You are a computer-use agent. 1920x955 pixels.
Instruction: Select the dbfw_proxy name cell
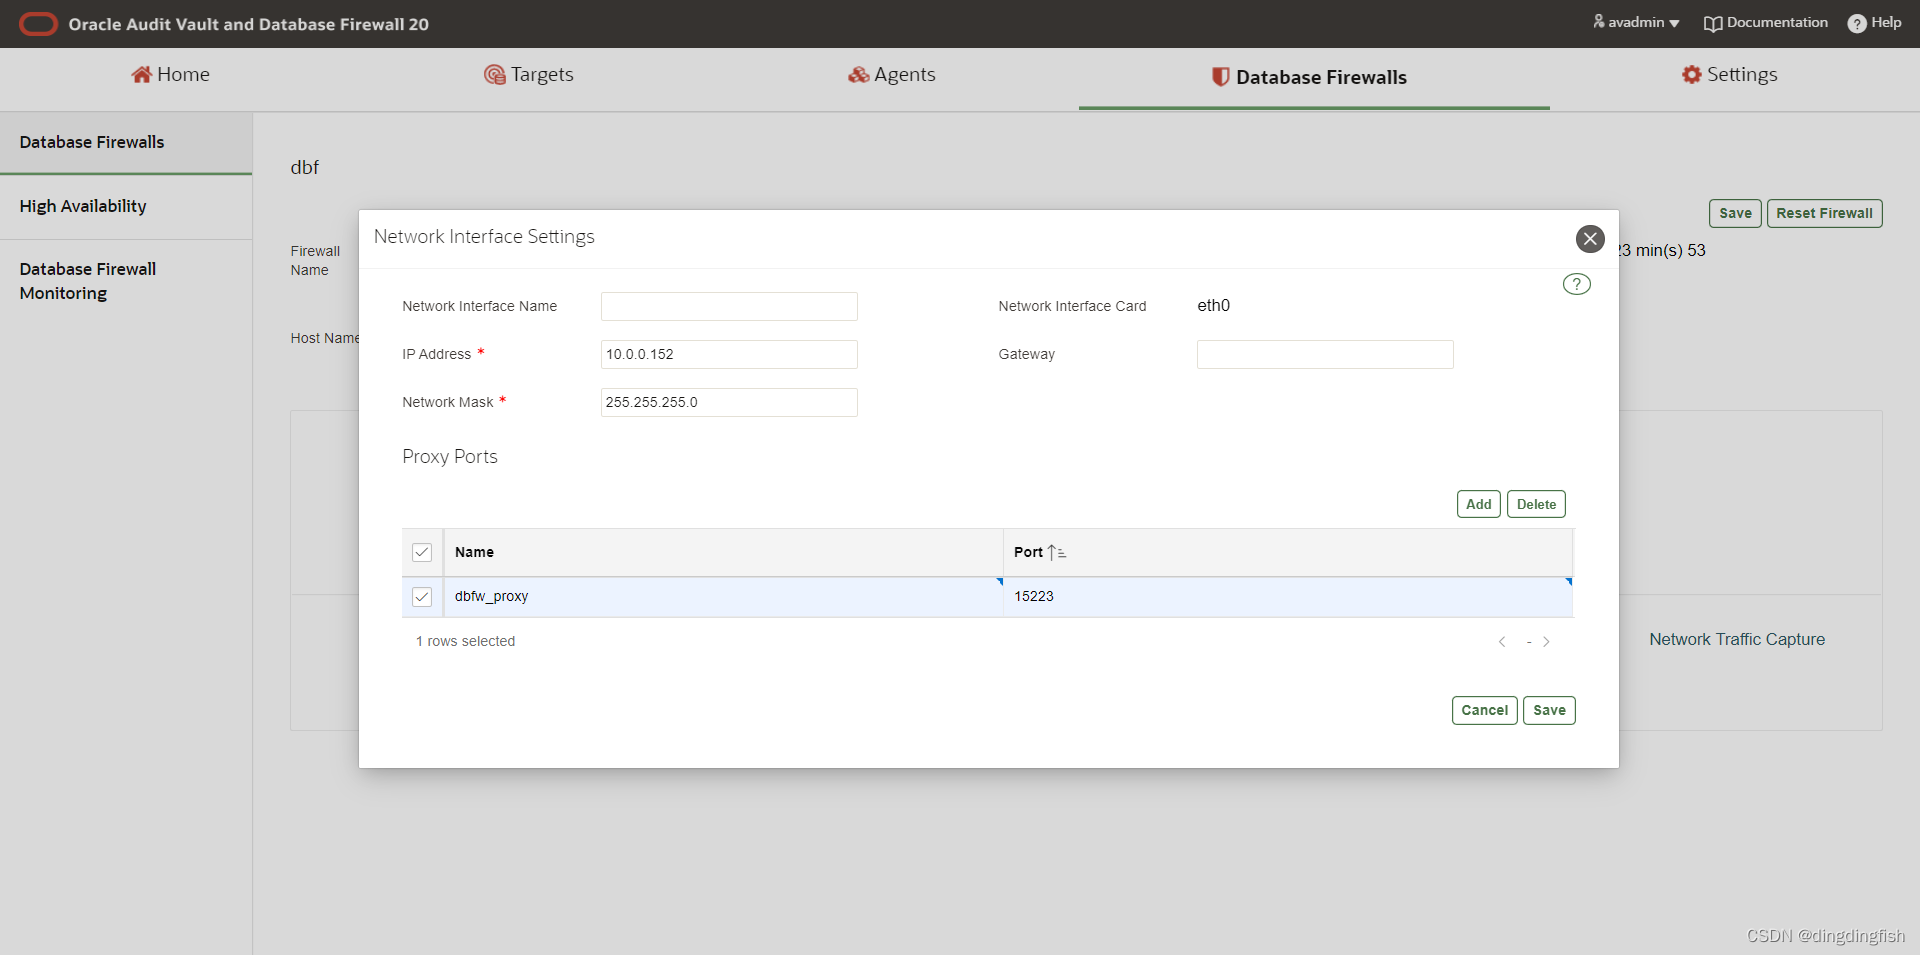pos(723,597)
